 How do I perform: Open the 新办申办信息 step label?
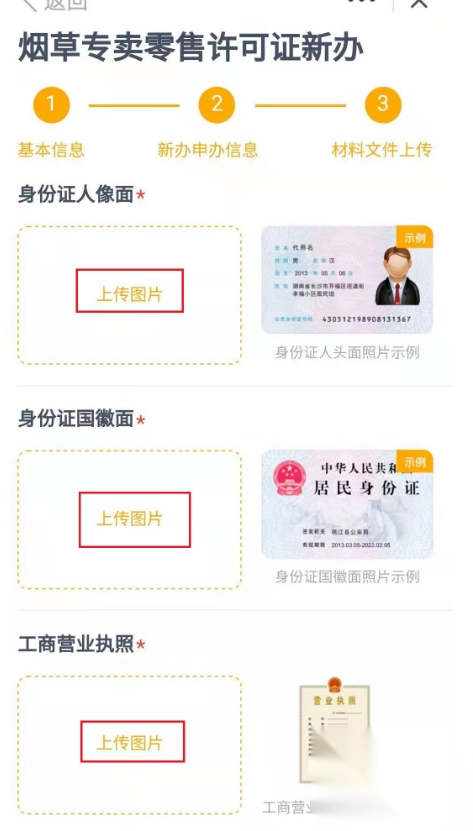(x=207, y=150)
